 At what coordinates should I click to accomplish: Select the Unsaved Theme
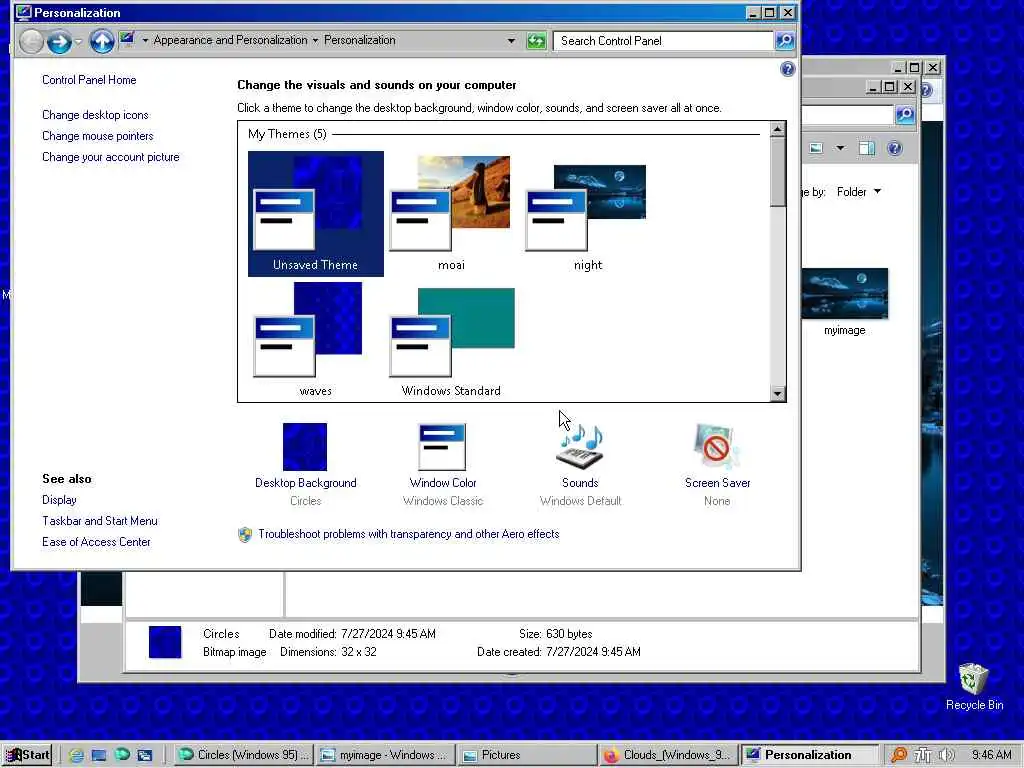(x=315, y=214)
